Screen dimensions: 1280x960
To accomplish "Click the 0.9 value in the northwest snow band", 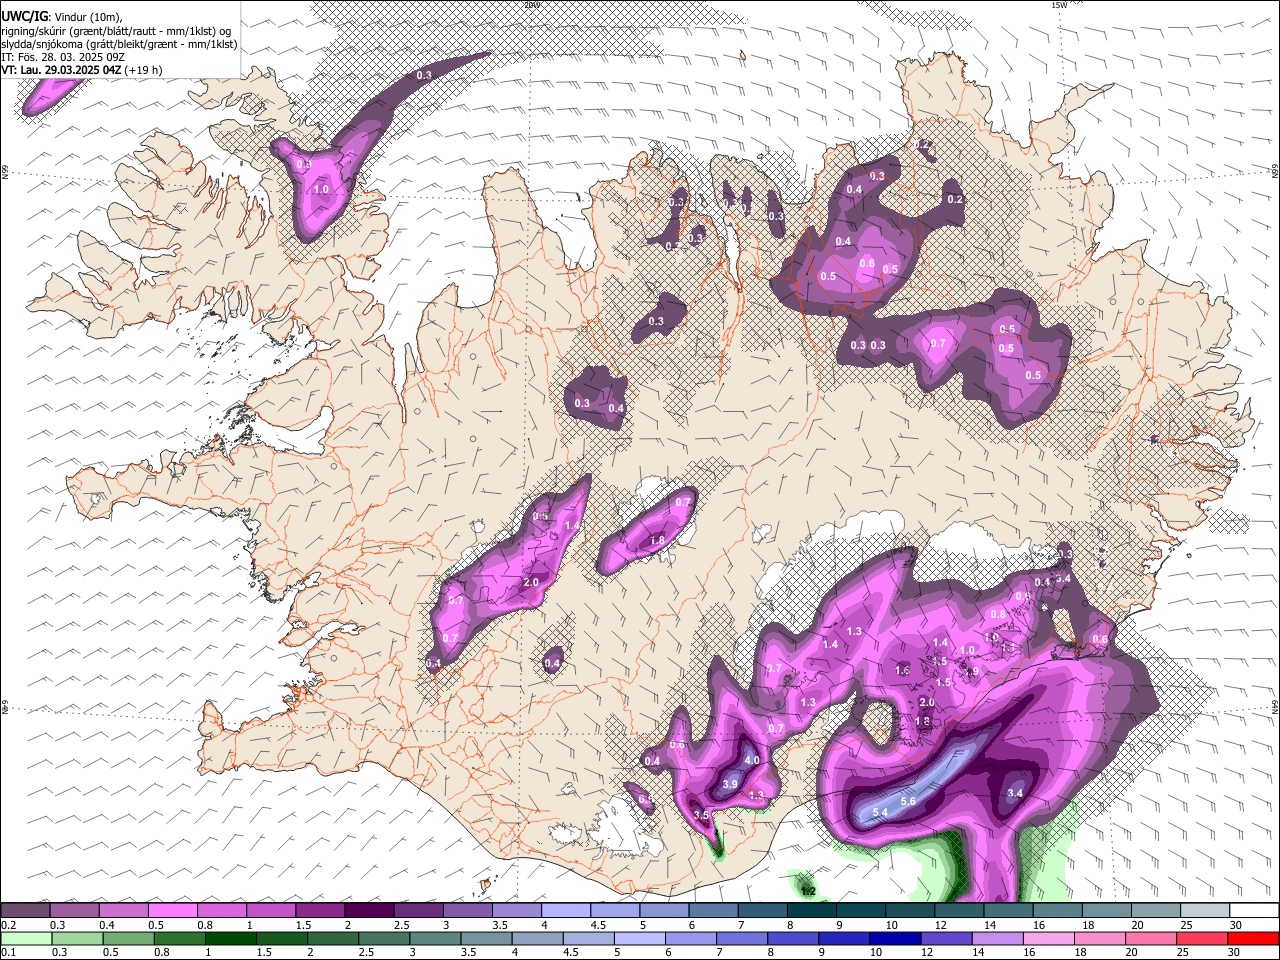I will [x=304, y=163].
